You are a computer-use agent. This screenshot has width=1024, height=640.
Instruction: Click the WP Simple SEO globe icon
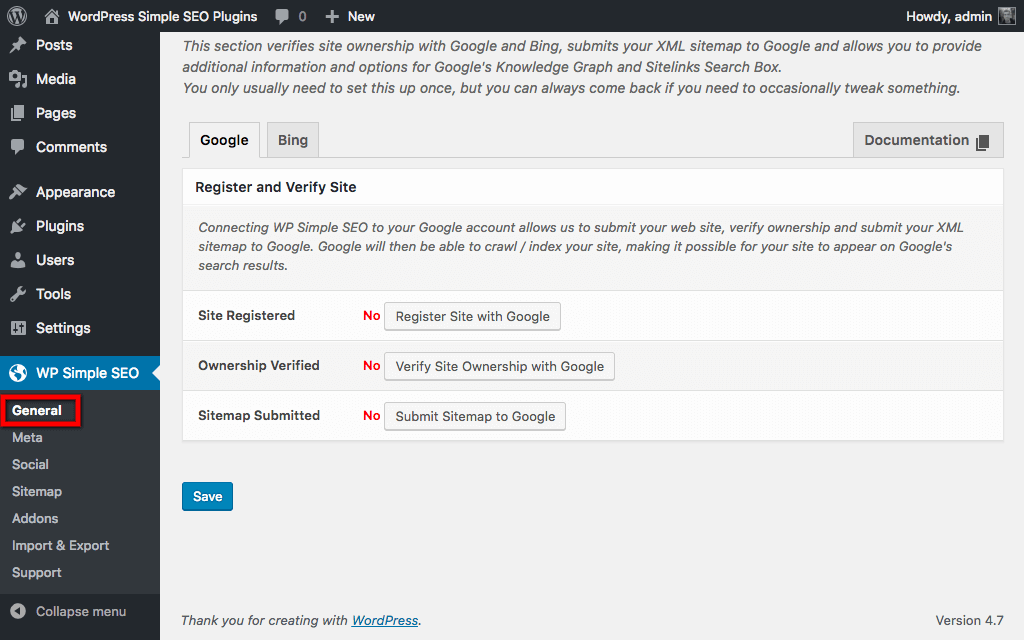tap(17, 373)
